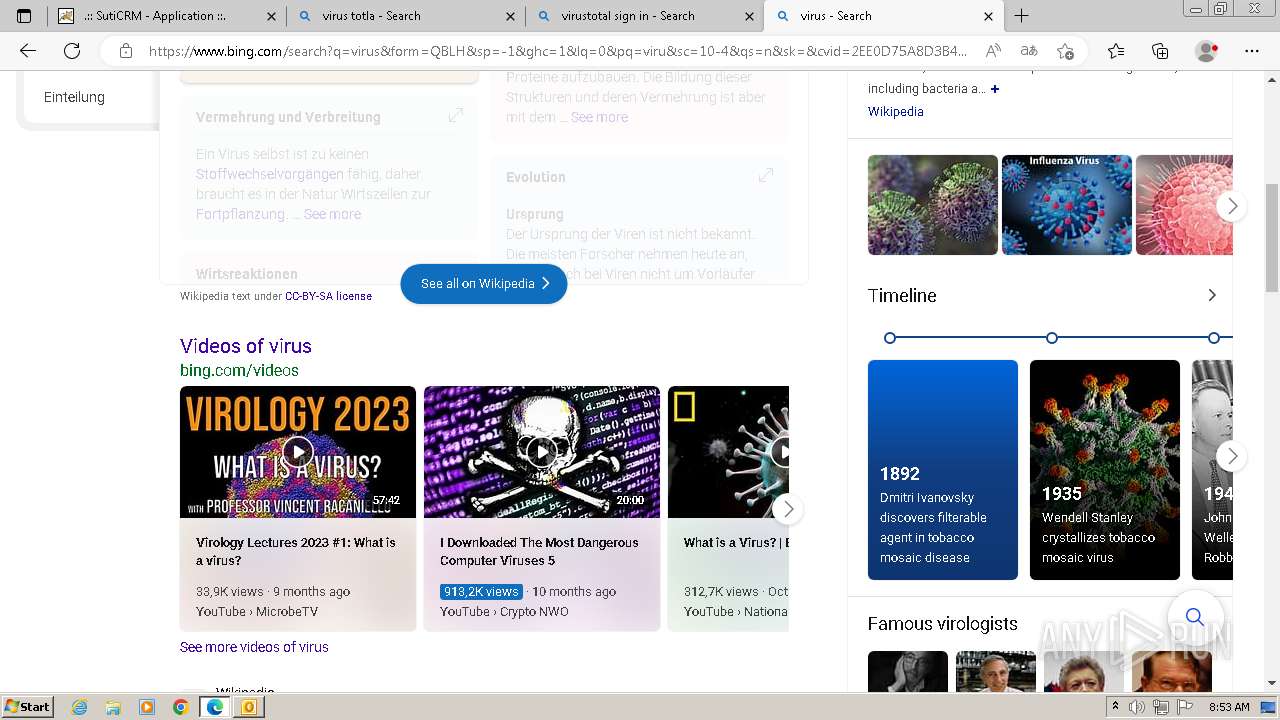Screen dimensions: 1280x720
Task: Expand the Vermehrung und Verbreitung card
Action: pos(456,115)
